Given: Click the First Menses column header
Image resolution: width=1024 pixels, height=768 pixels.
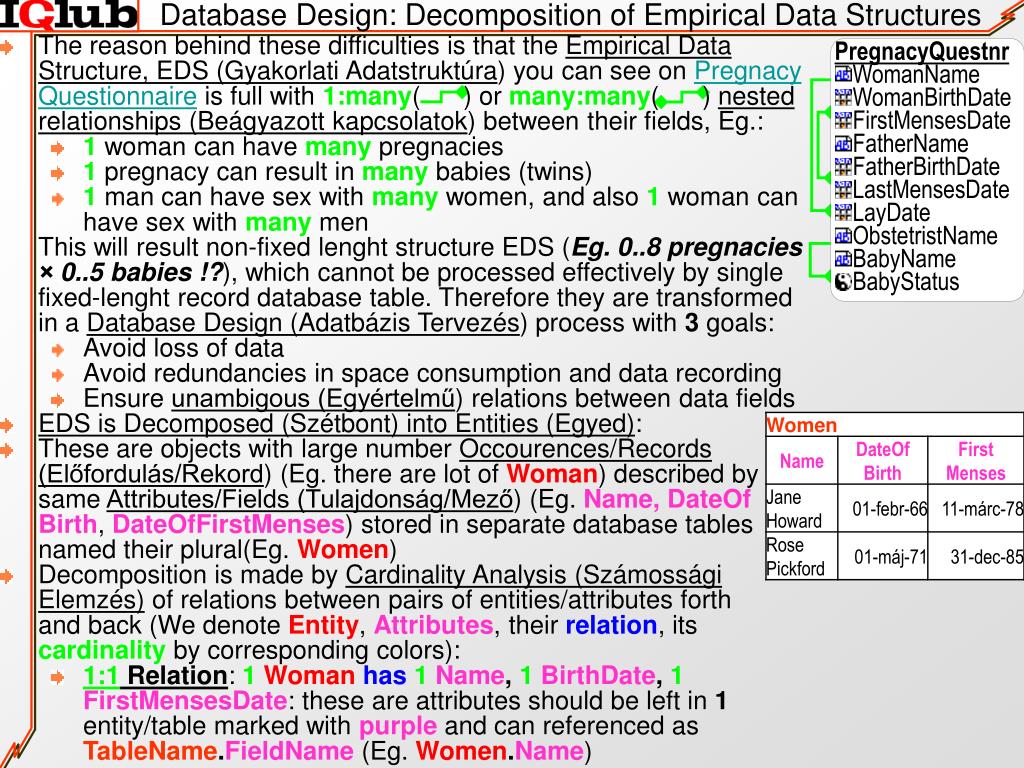Looking at the screenshot, I should pyautogui.click(x=976, y=461).
